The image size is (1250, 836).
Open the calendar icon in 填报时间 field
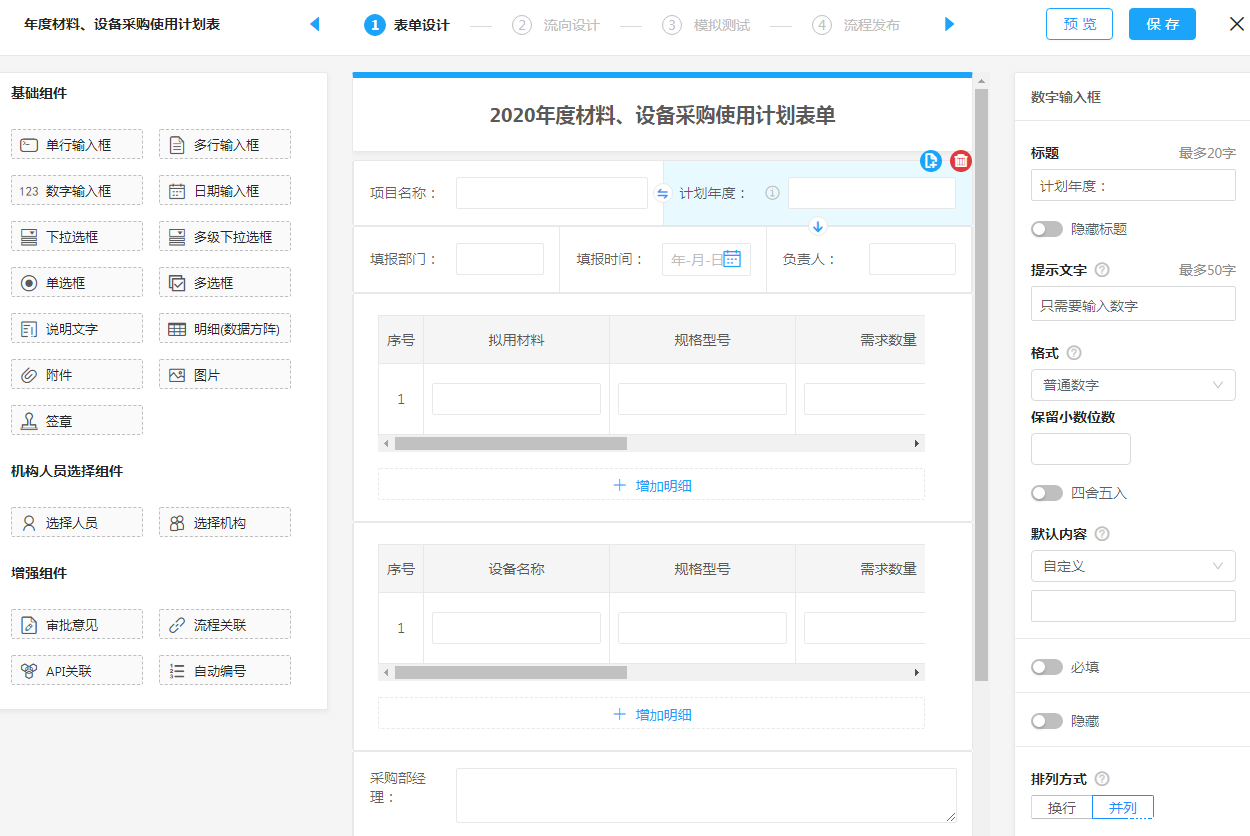click(732, 259)
